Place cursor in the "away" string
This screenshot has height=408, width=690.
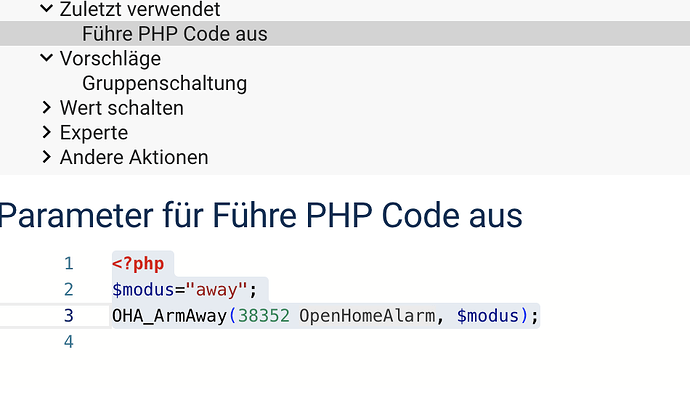point(217,290)
